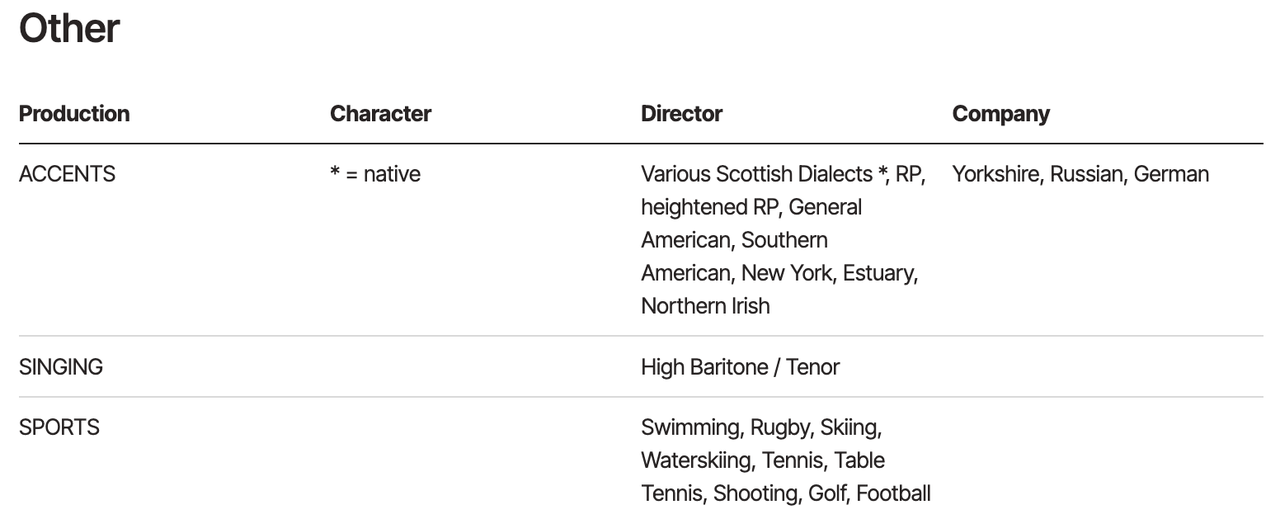Click the "Waterskiing, Tennis, Table" line
The height and width of the screenshot is (519, 1280).
[x=763, y=460]
